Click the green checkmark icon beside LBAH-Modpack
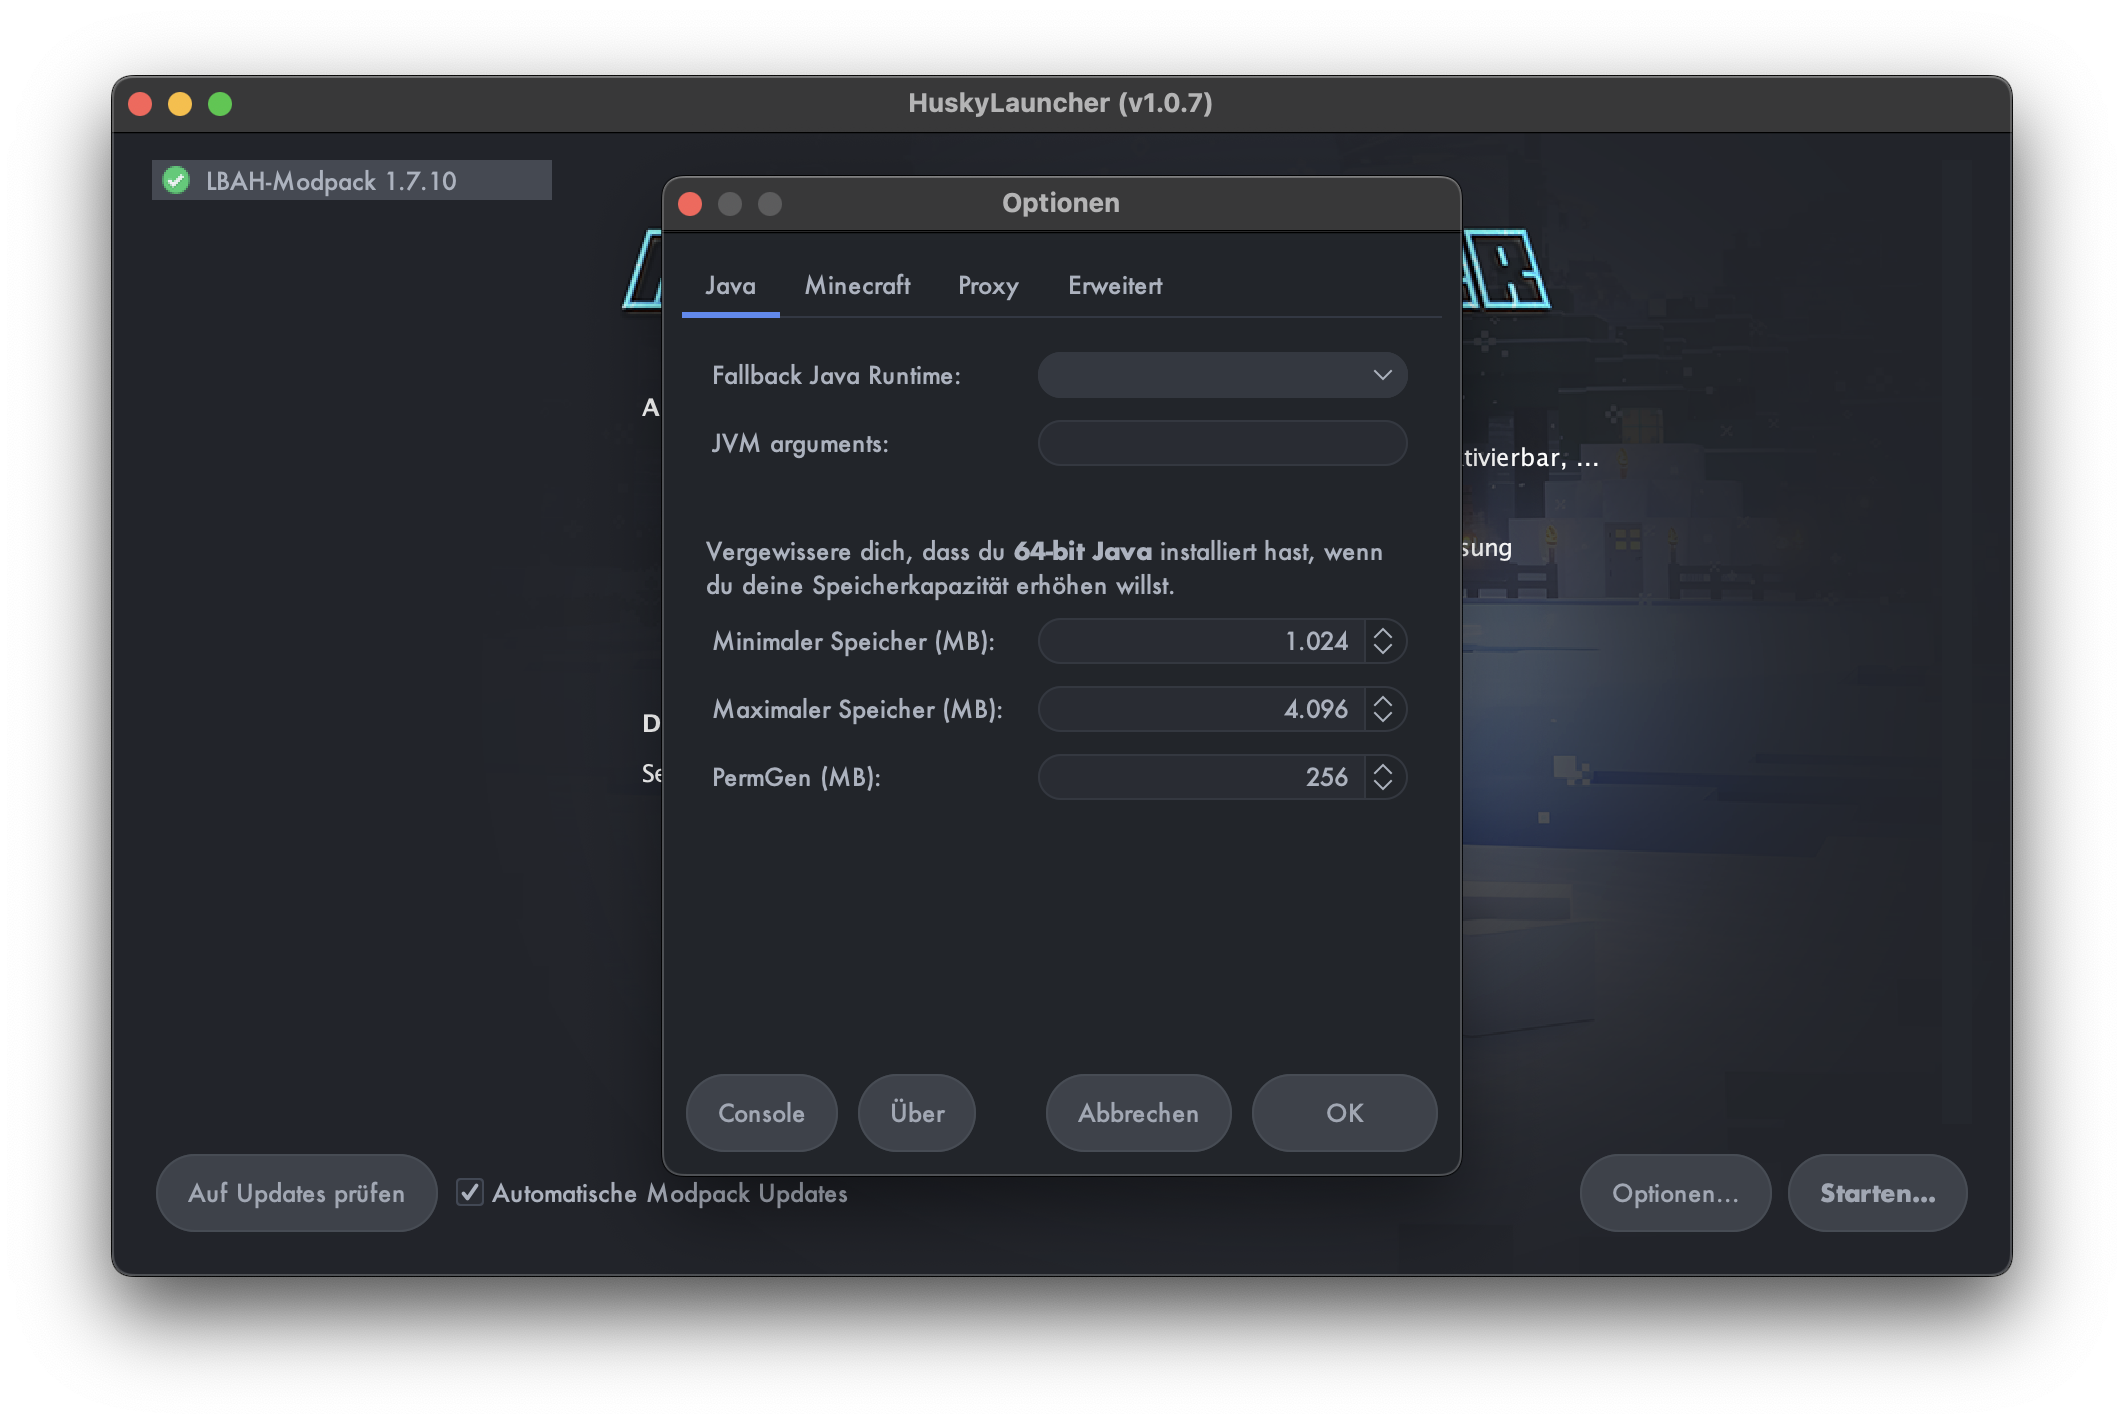This screenshot has width=2124, height=1424. tap(176, 180)
